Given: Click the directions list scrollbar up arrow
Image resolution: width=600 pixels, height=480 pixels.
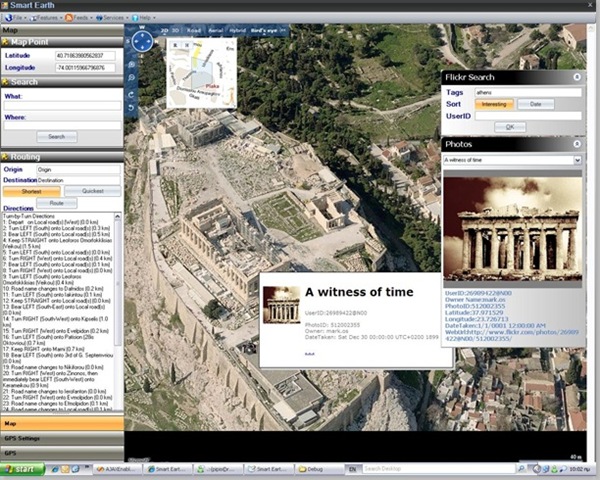Looking at the screenshot, I should [118, 217].
